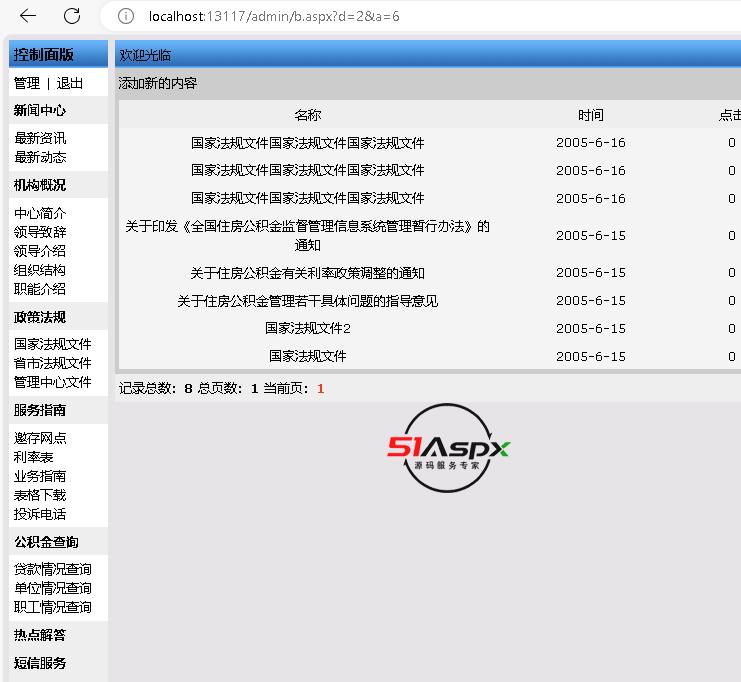Select 最新动态 sidebar item
The height and width of the screenshot is (682, 741).
click(x=40, y=157)
